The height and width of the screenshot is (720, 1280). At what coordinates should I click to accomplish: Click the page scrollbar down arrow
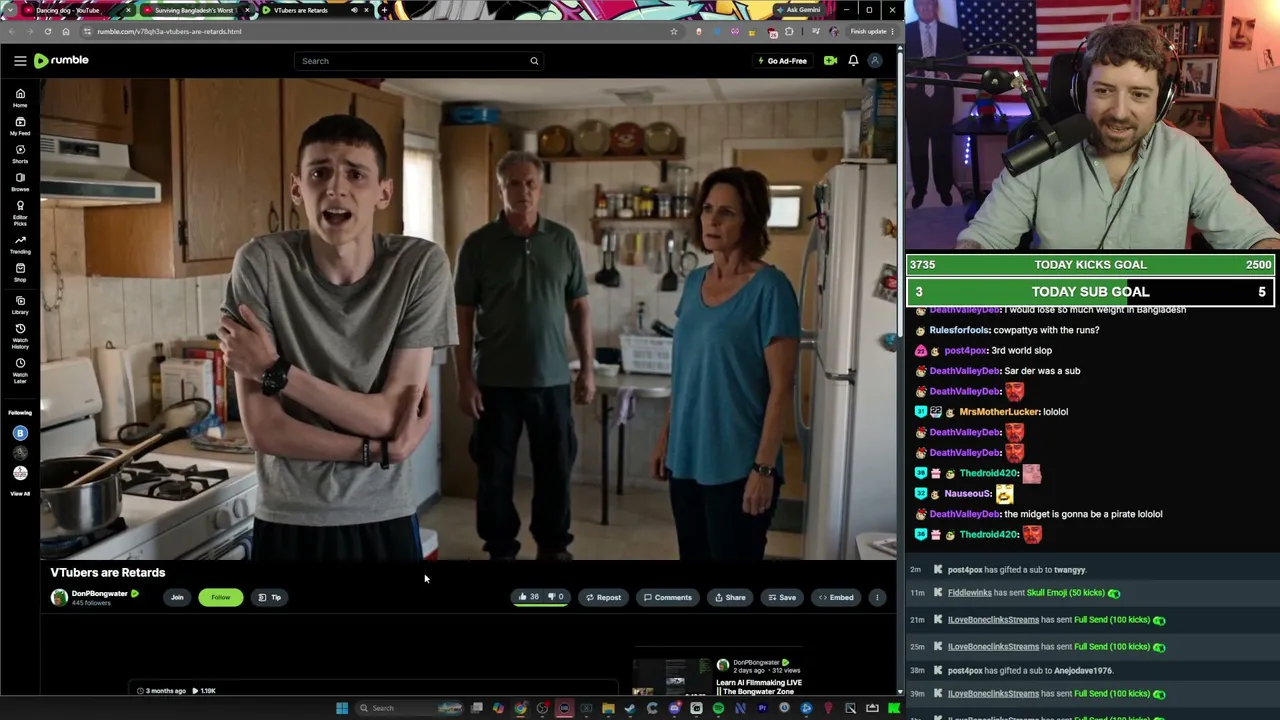900,691
